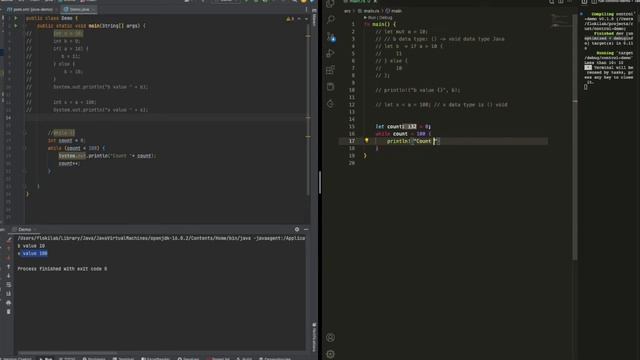Click the print icon in Run panel toolbar
Screen dimensions: 640x360
click(x=9, y=302)
